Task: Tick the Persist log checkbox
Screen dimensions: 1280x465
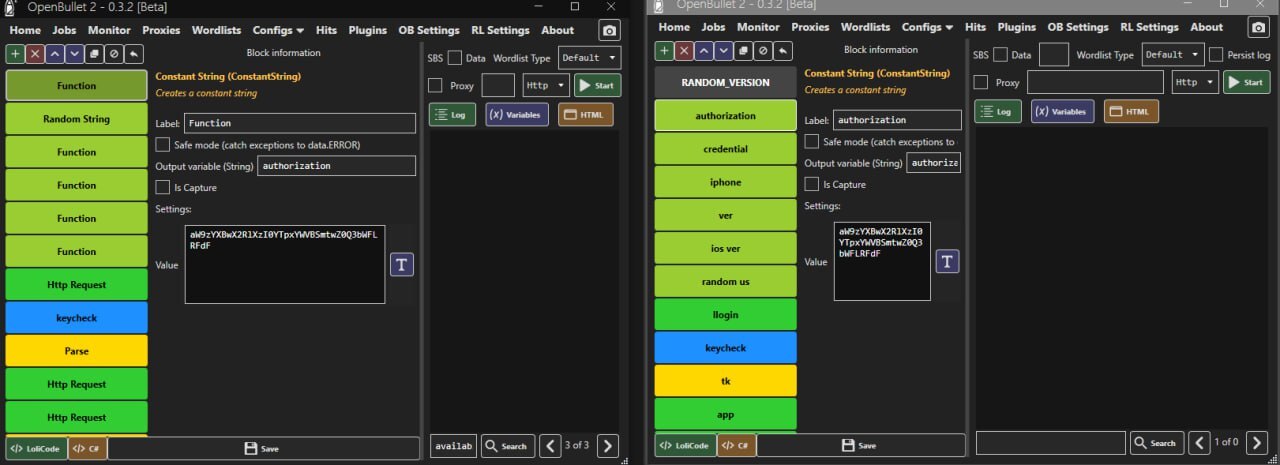Action: (x=1216, y=55)
